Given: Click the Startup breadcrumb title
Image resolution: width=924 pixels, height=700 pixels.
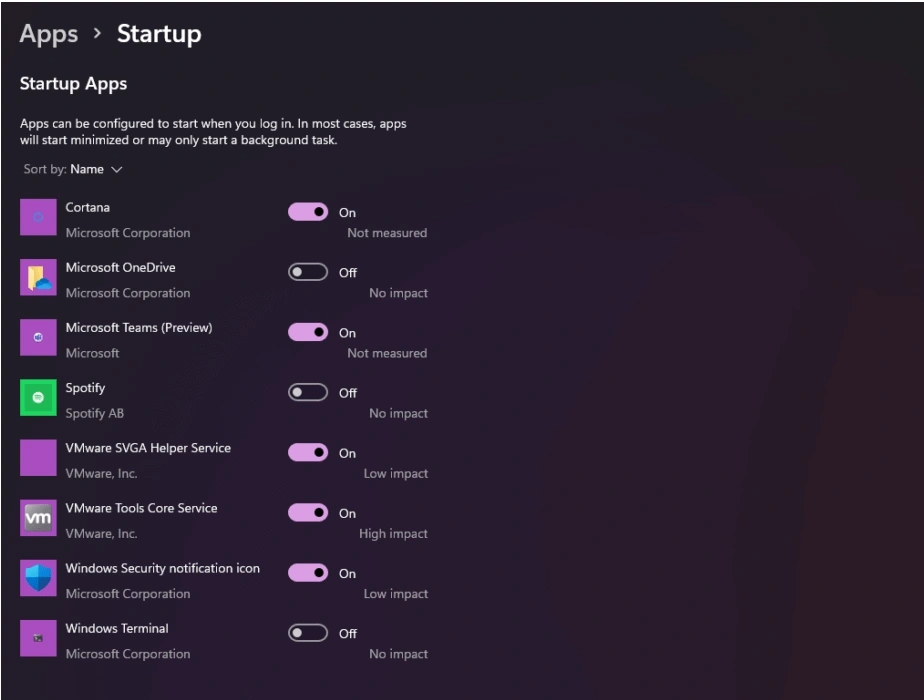Looking at the screenshot, I should [159, 34].
